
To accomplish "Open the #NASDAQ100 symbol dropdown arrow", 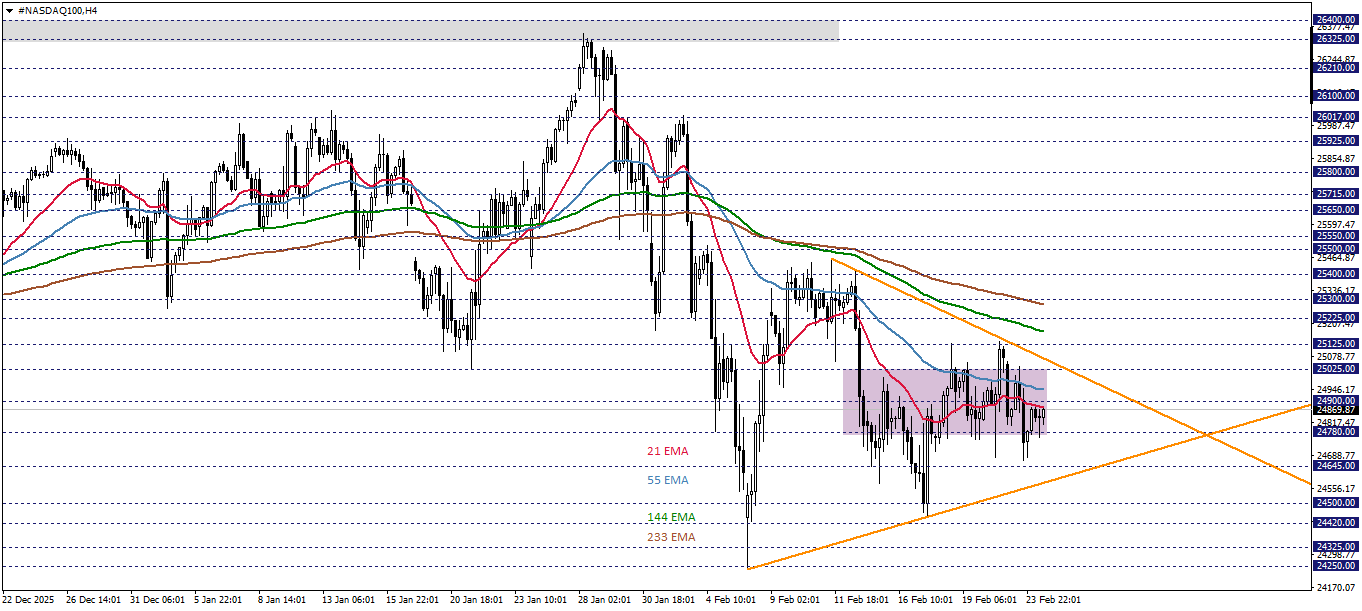I will 11,8.
